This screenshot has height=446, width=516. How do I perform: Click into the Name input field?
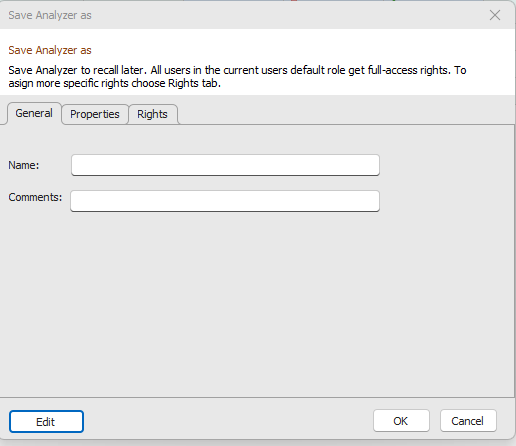coord(225,165)
